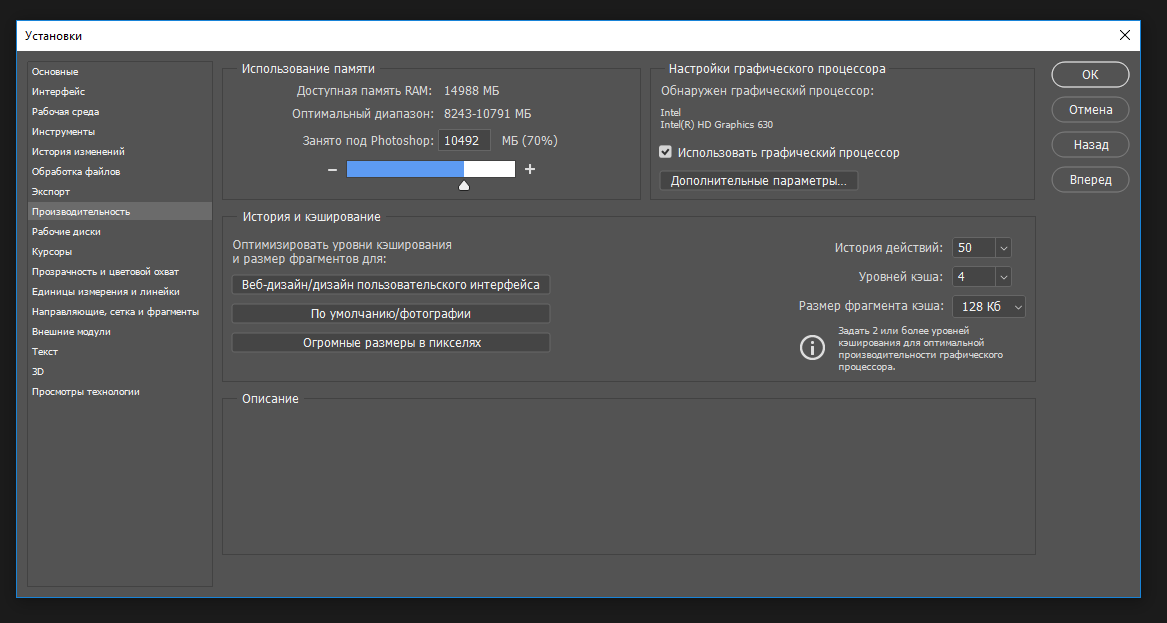Viewport: 1167px width, 623px height.
Task: Apply Веб-дизайн/дизайн пользовательского интерфейса preset
Action: pyautogui.click(x=391, y=285)
